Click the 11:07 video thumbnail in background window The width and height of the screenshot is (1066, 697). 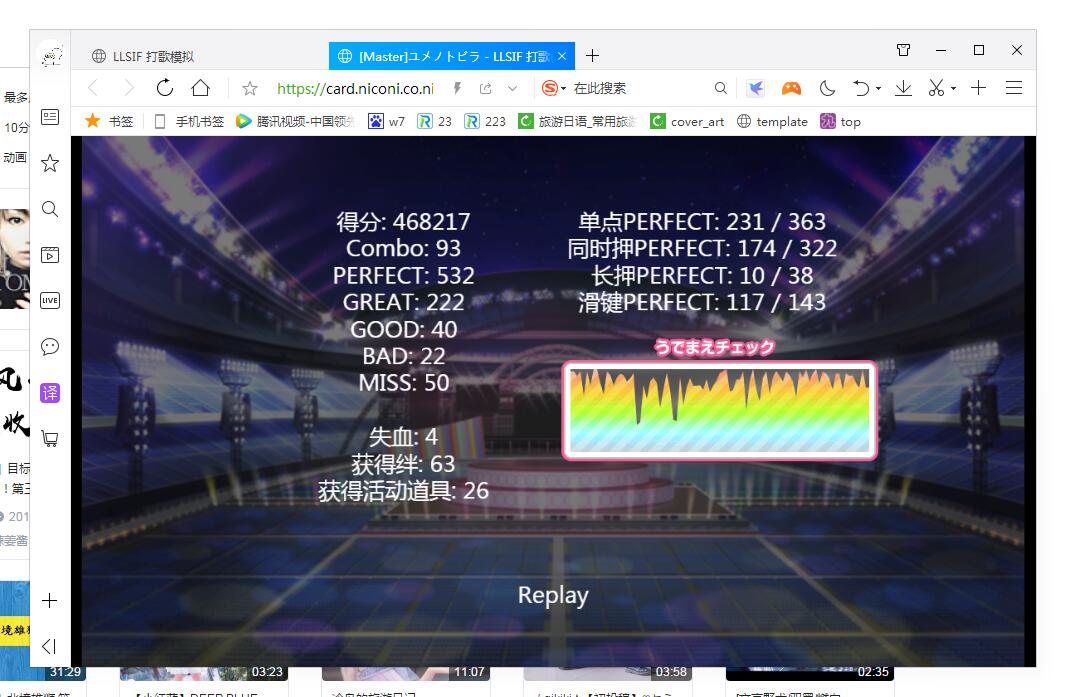tap(406, 673)
